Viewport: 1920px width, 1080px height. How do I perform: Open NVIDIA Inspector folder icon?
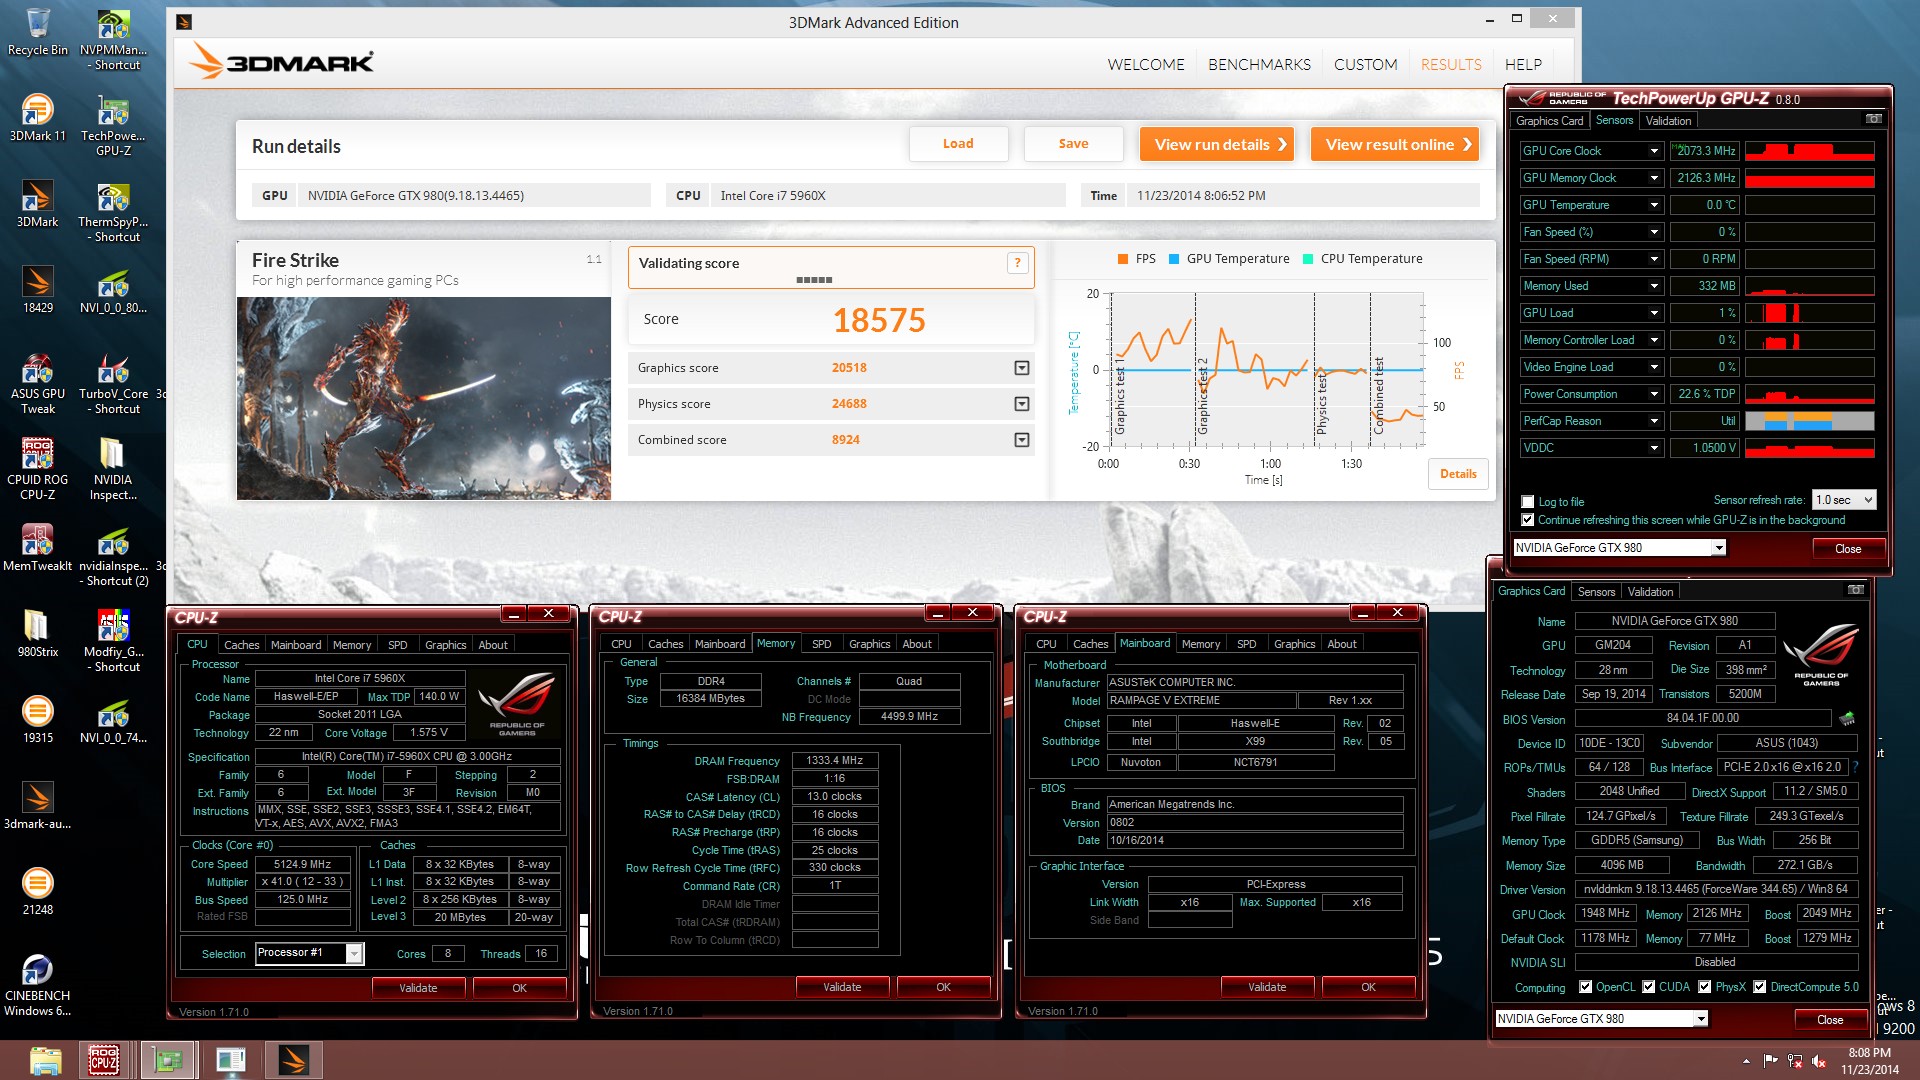(113, 469)
